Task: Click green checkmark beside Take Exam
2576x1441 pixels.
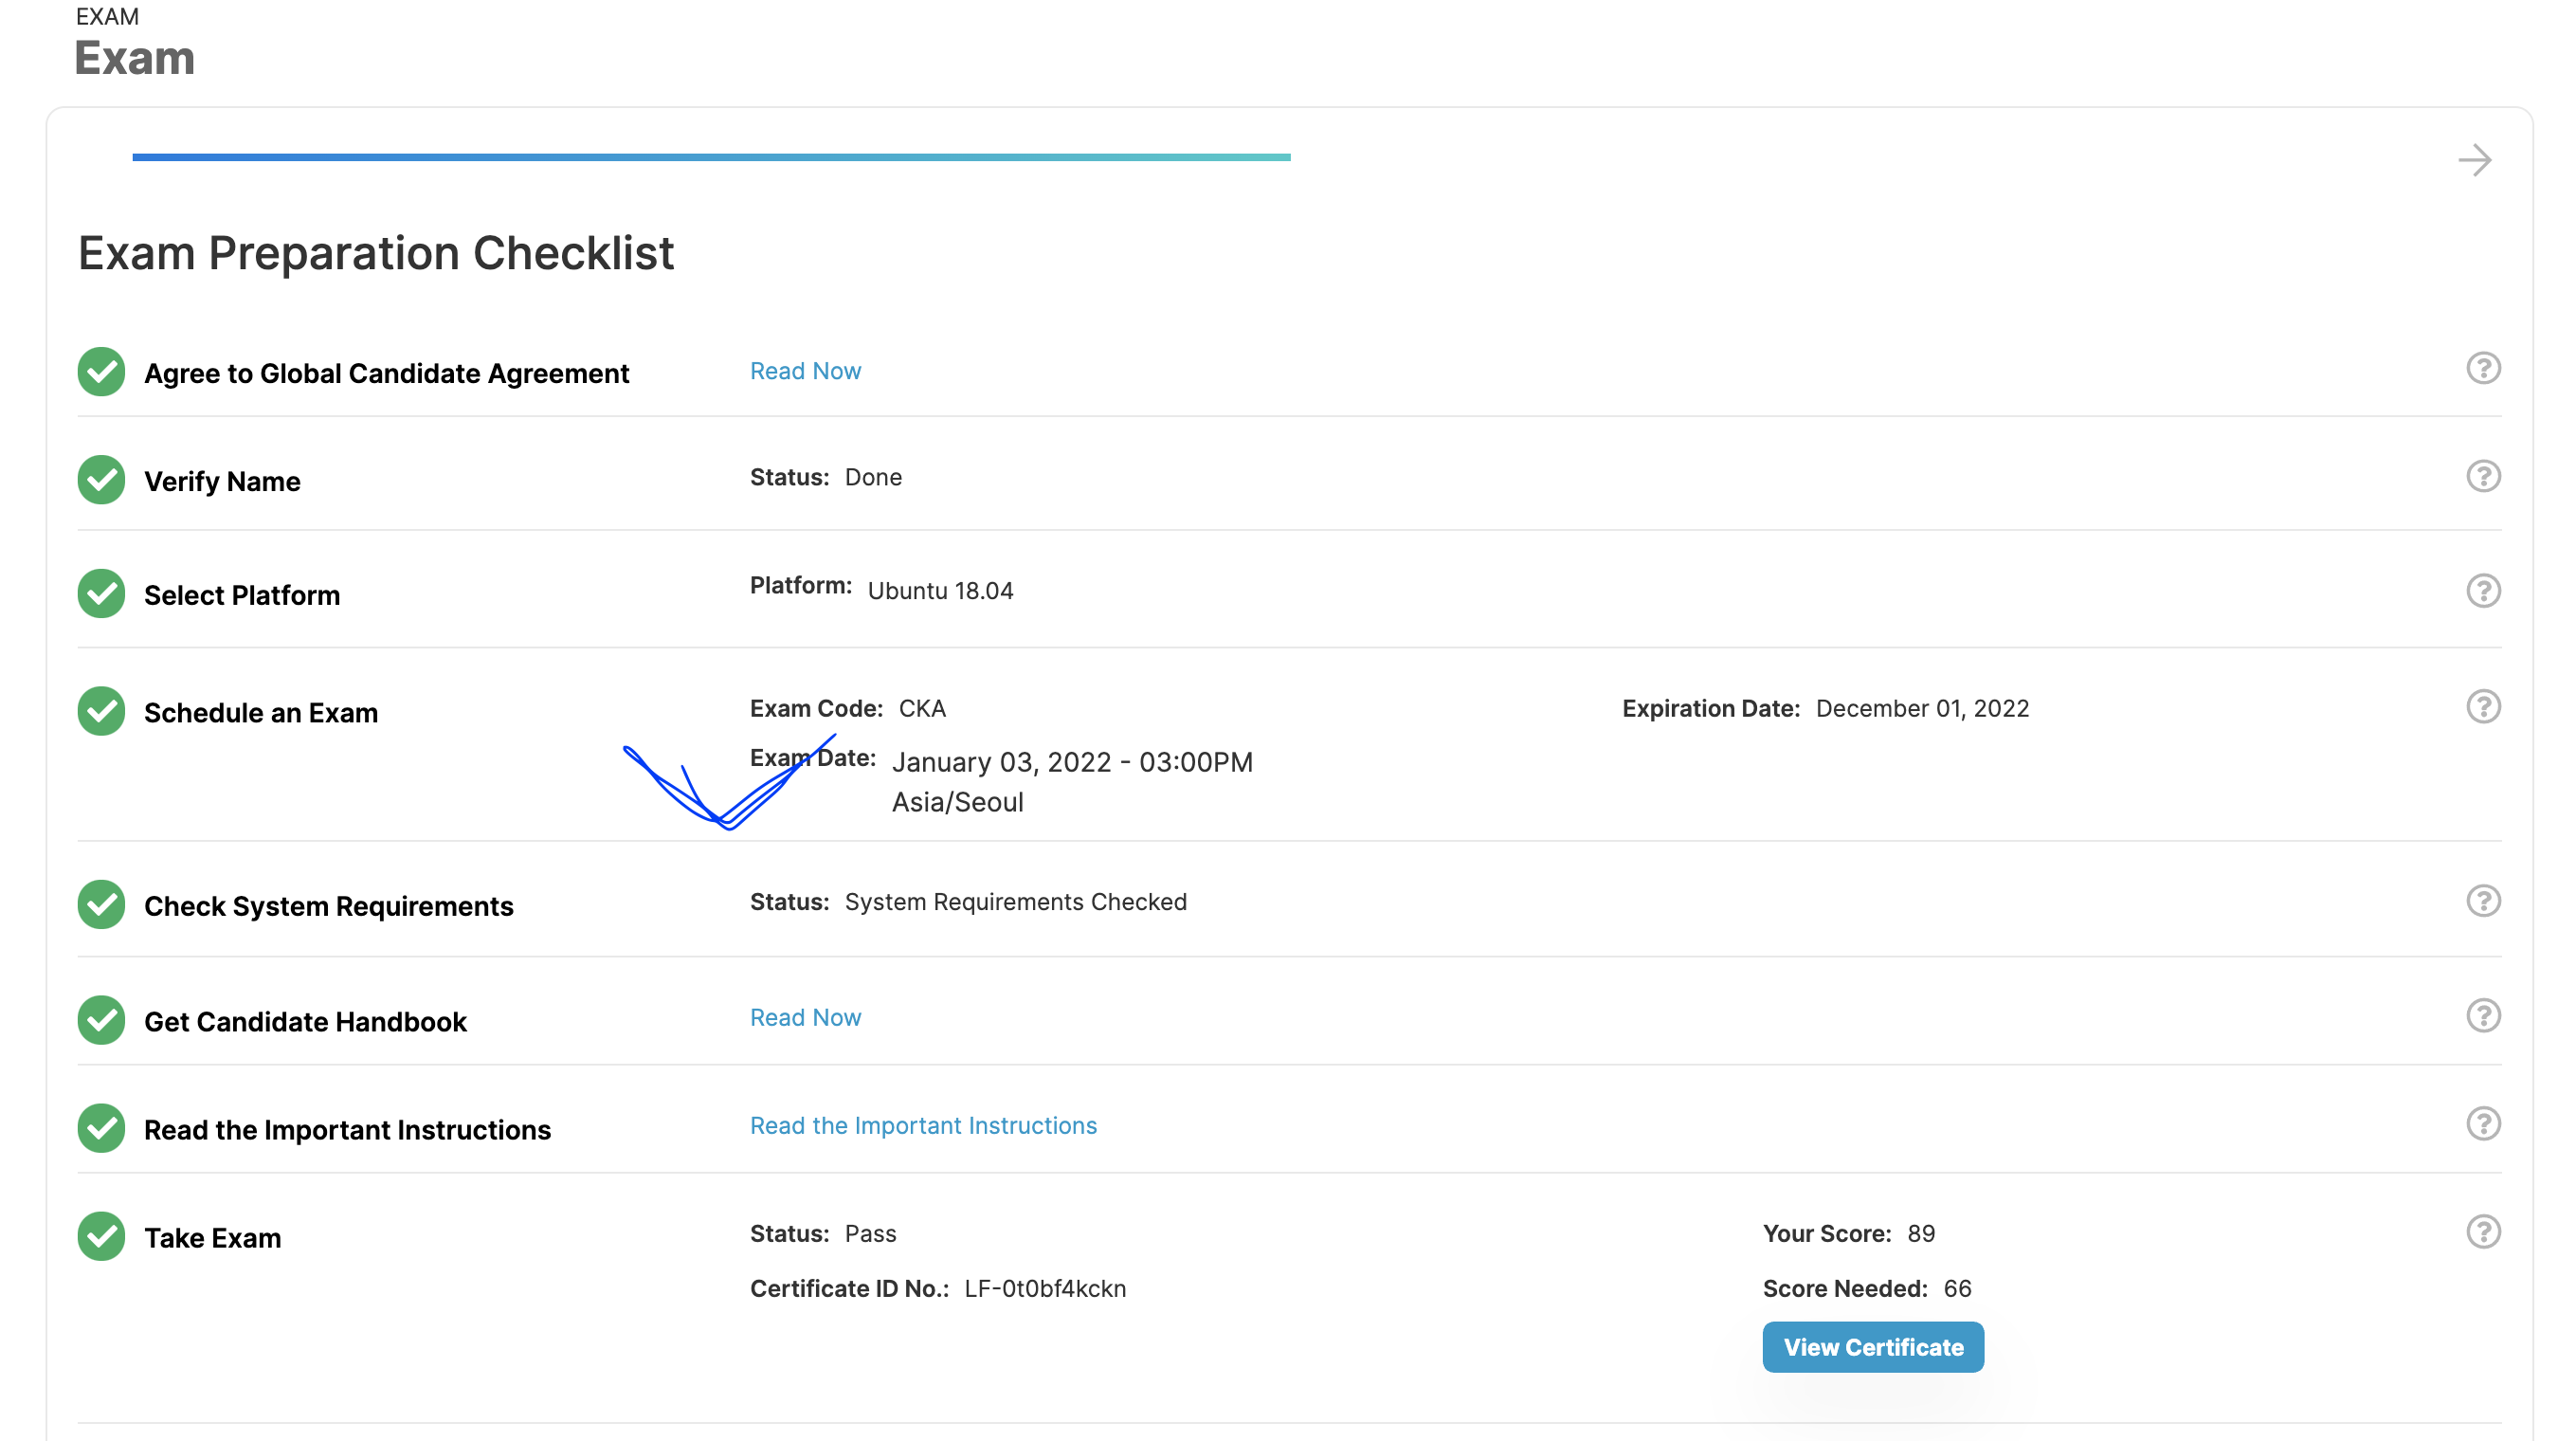Action: (101, 1237)
